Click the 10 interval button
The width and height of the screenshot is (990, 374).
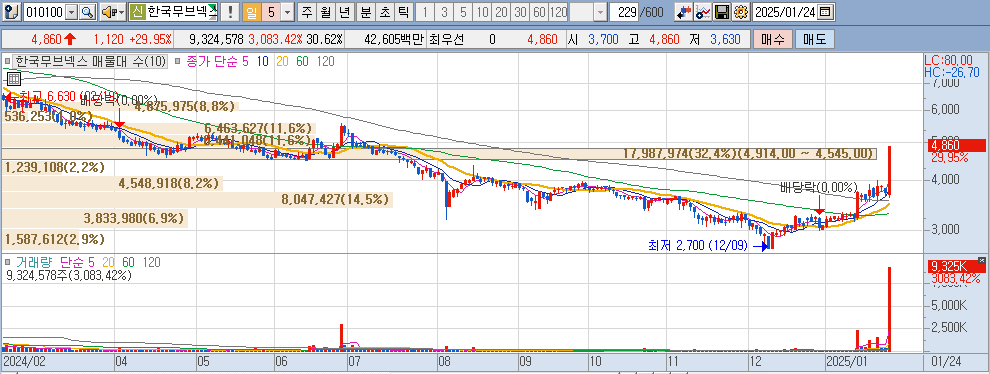click(x=483, y=11)
